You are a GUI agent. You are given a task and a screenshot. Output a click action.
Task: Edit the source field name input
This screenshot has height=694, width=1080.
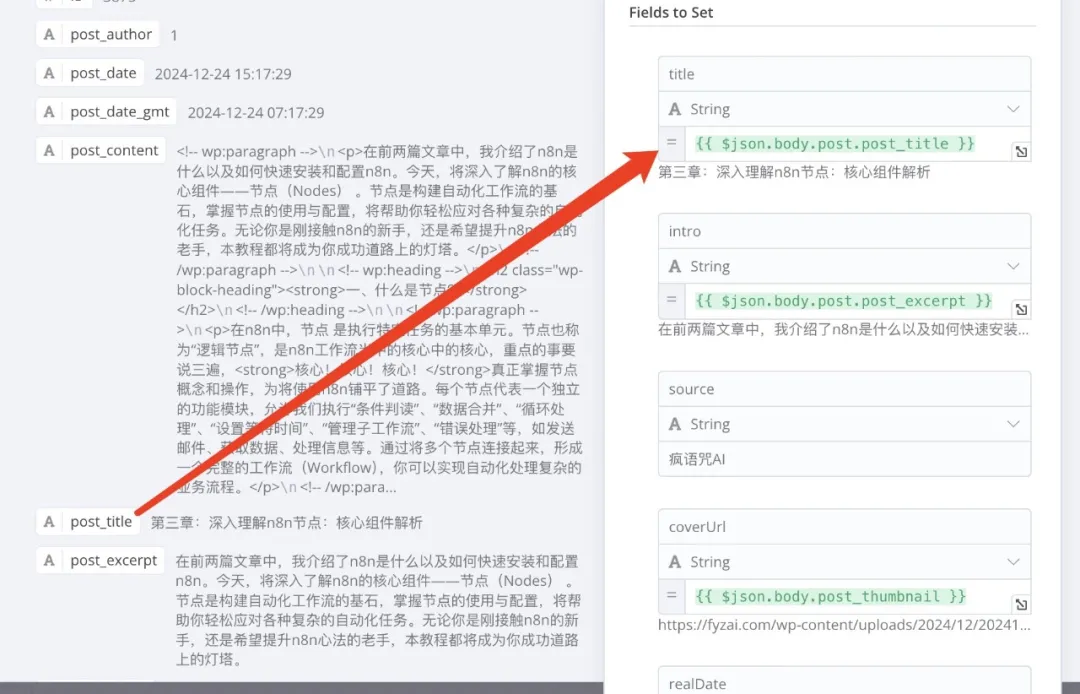point(844,389)
